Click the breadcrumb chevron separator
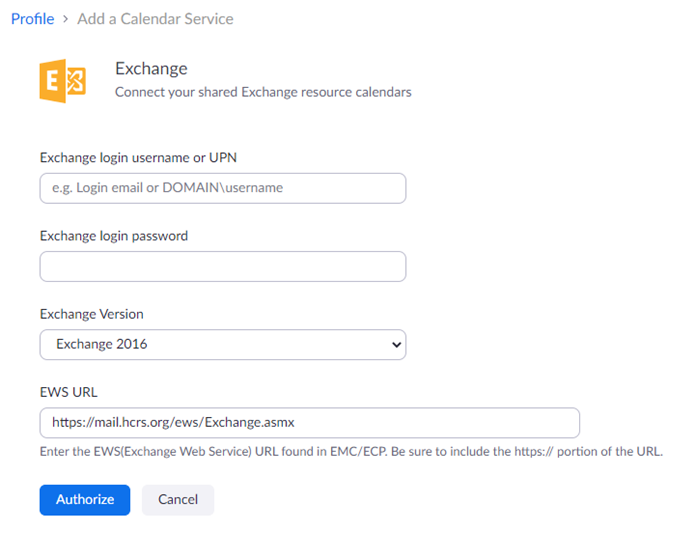 click(x=65, y=20)
